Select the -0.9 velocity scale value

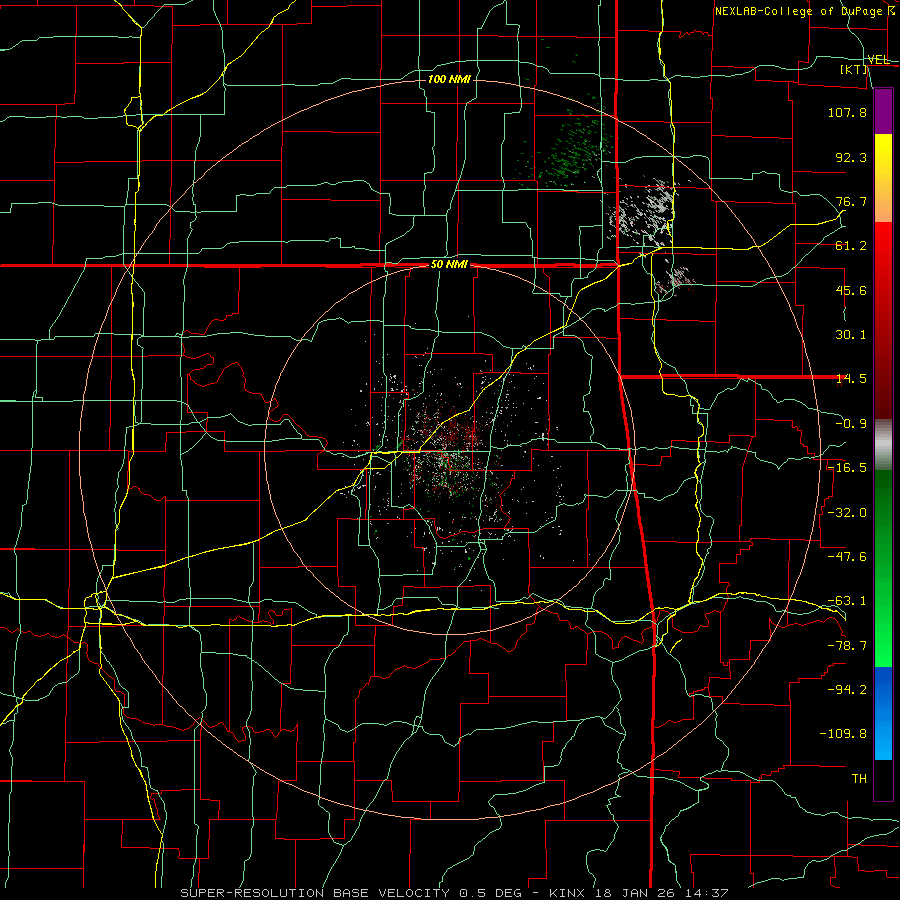click(x=851, y=424)
